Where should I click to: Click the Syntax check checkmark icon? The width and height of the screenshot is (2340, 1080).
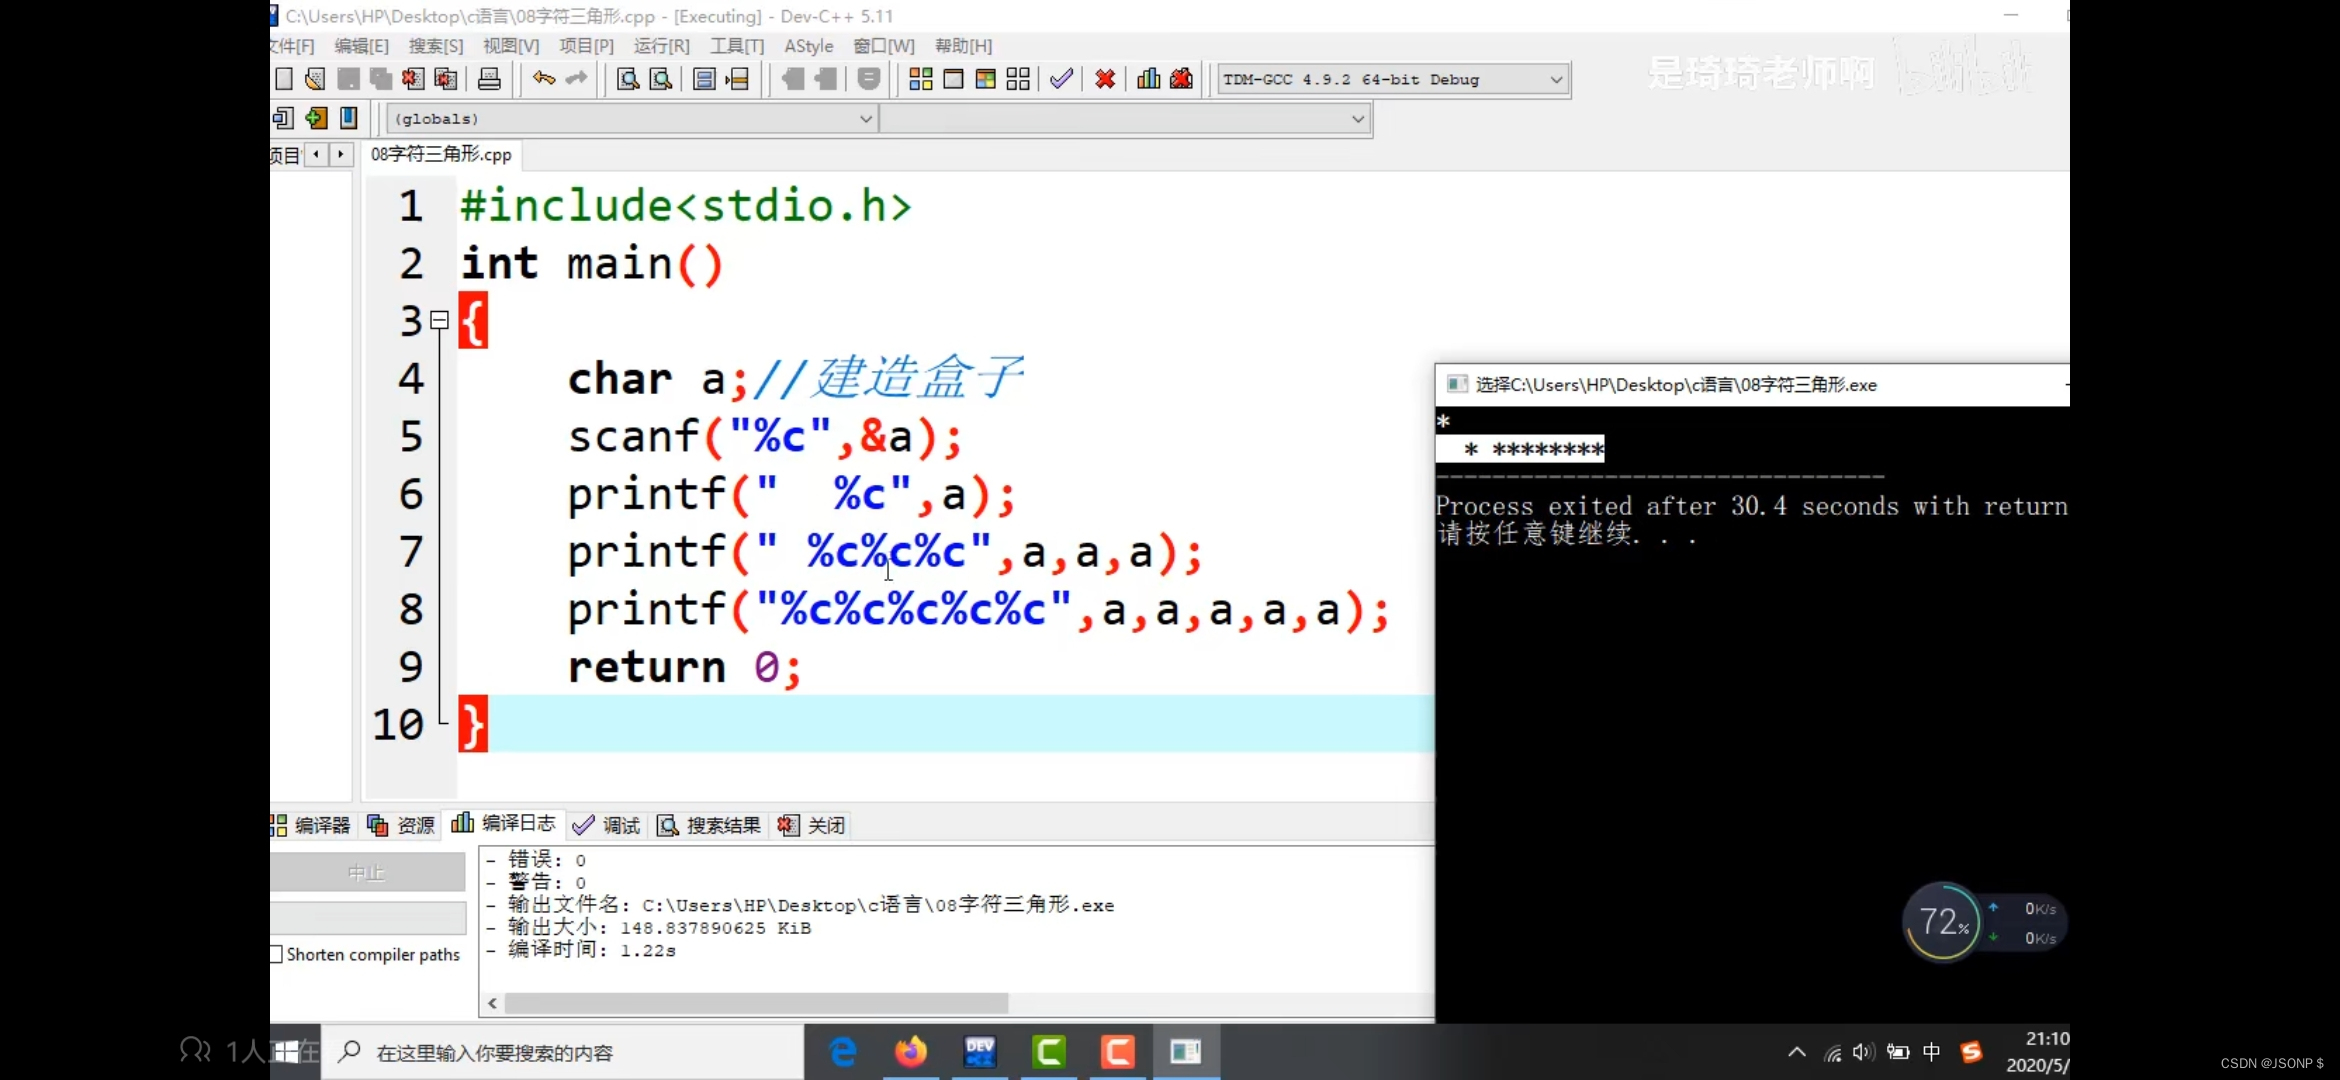click(x=1061, y=79)
